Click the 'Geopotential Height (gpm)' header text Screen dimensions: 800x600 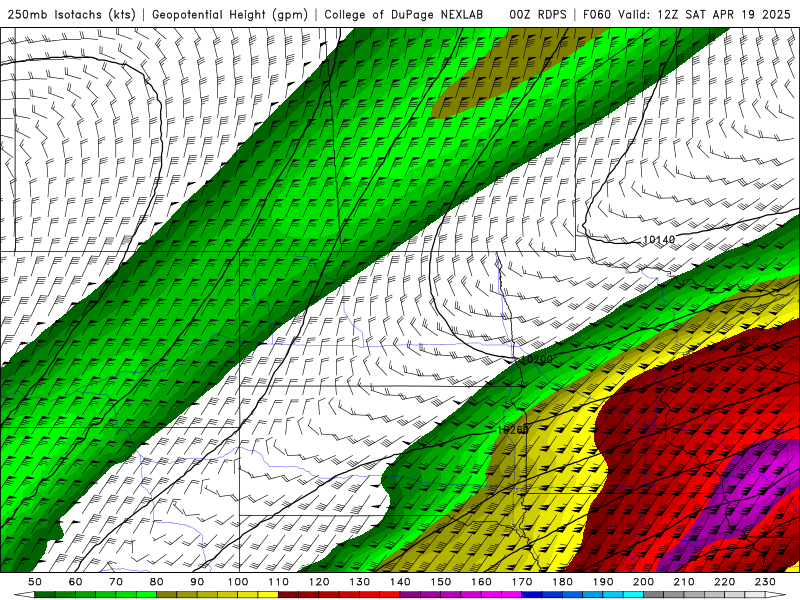click(x=230, y=15)
